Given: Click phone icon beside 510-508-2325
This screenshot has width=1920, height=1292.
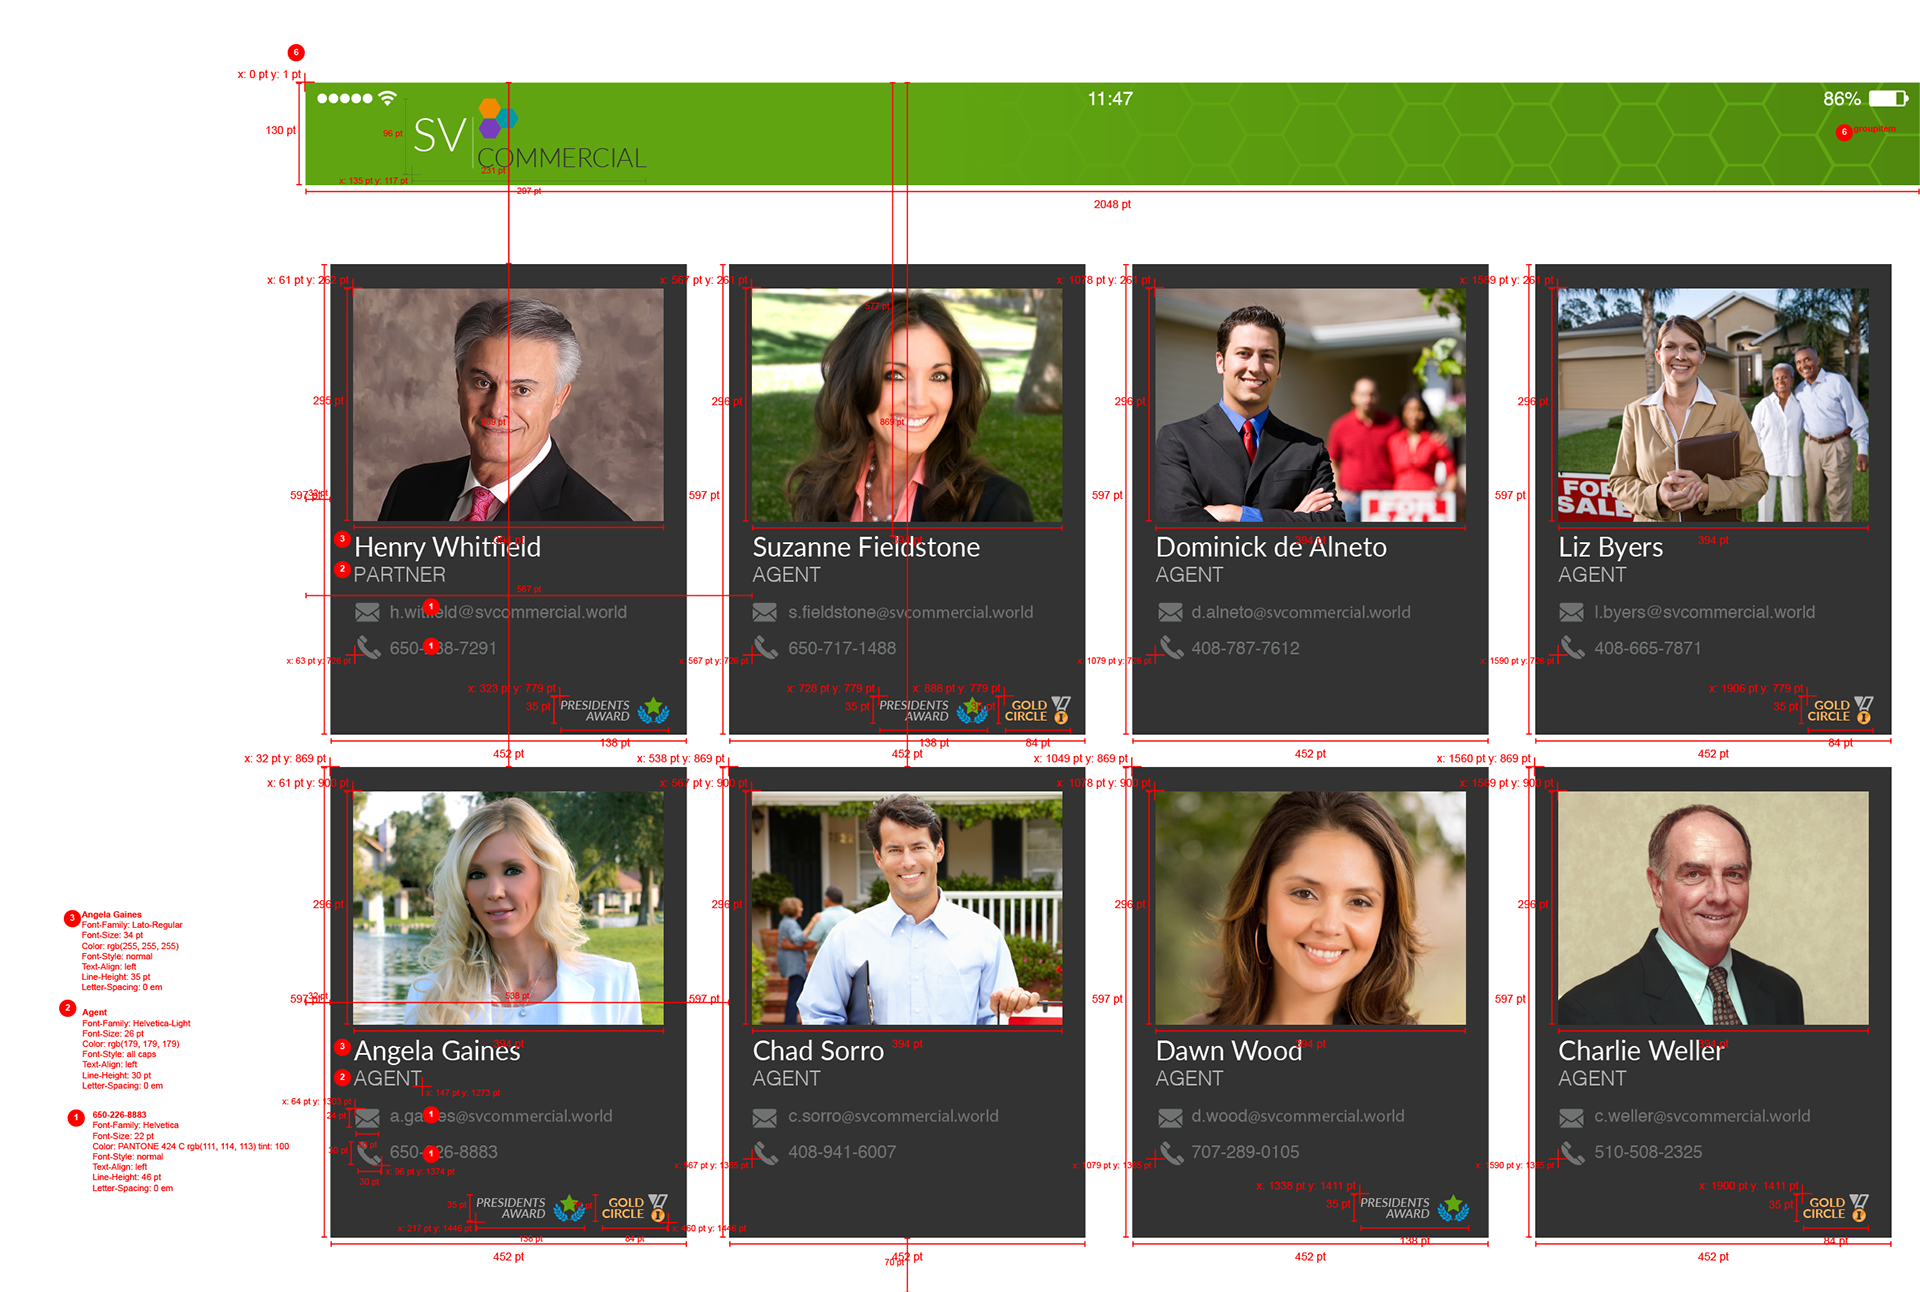Looking at the screenshot, I should coord(1572,1152).
